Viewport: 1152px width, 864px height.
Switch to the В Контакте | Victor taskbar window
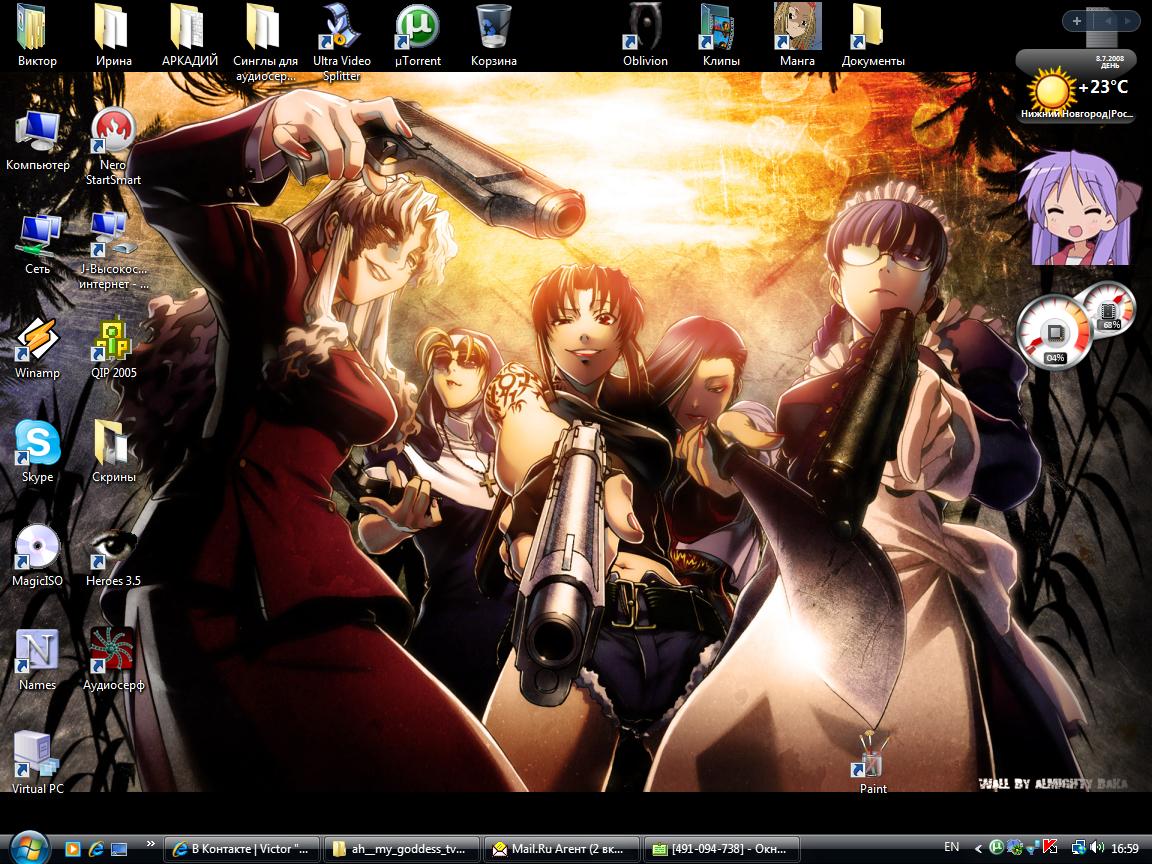pyautogui.click(x=242, y=849)
